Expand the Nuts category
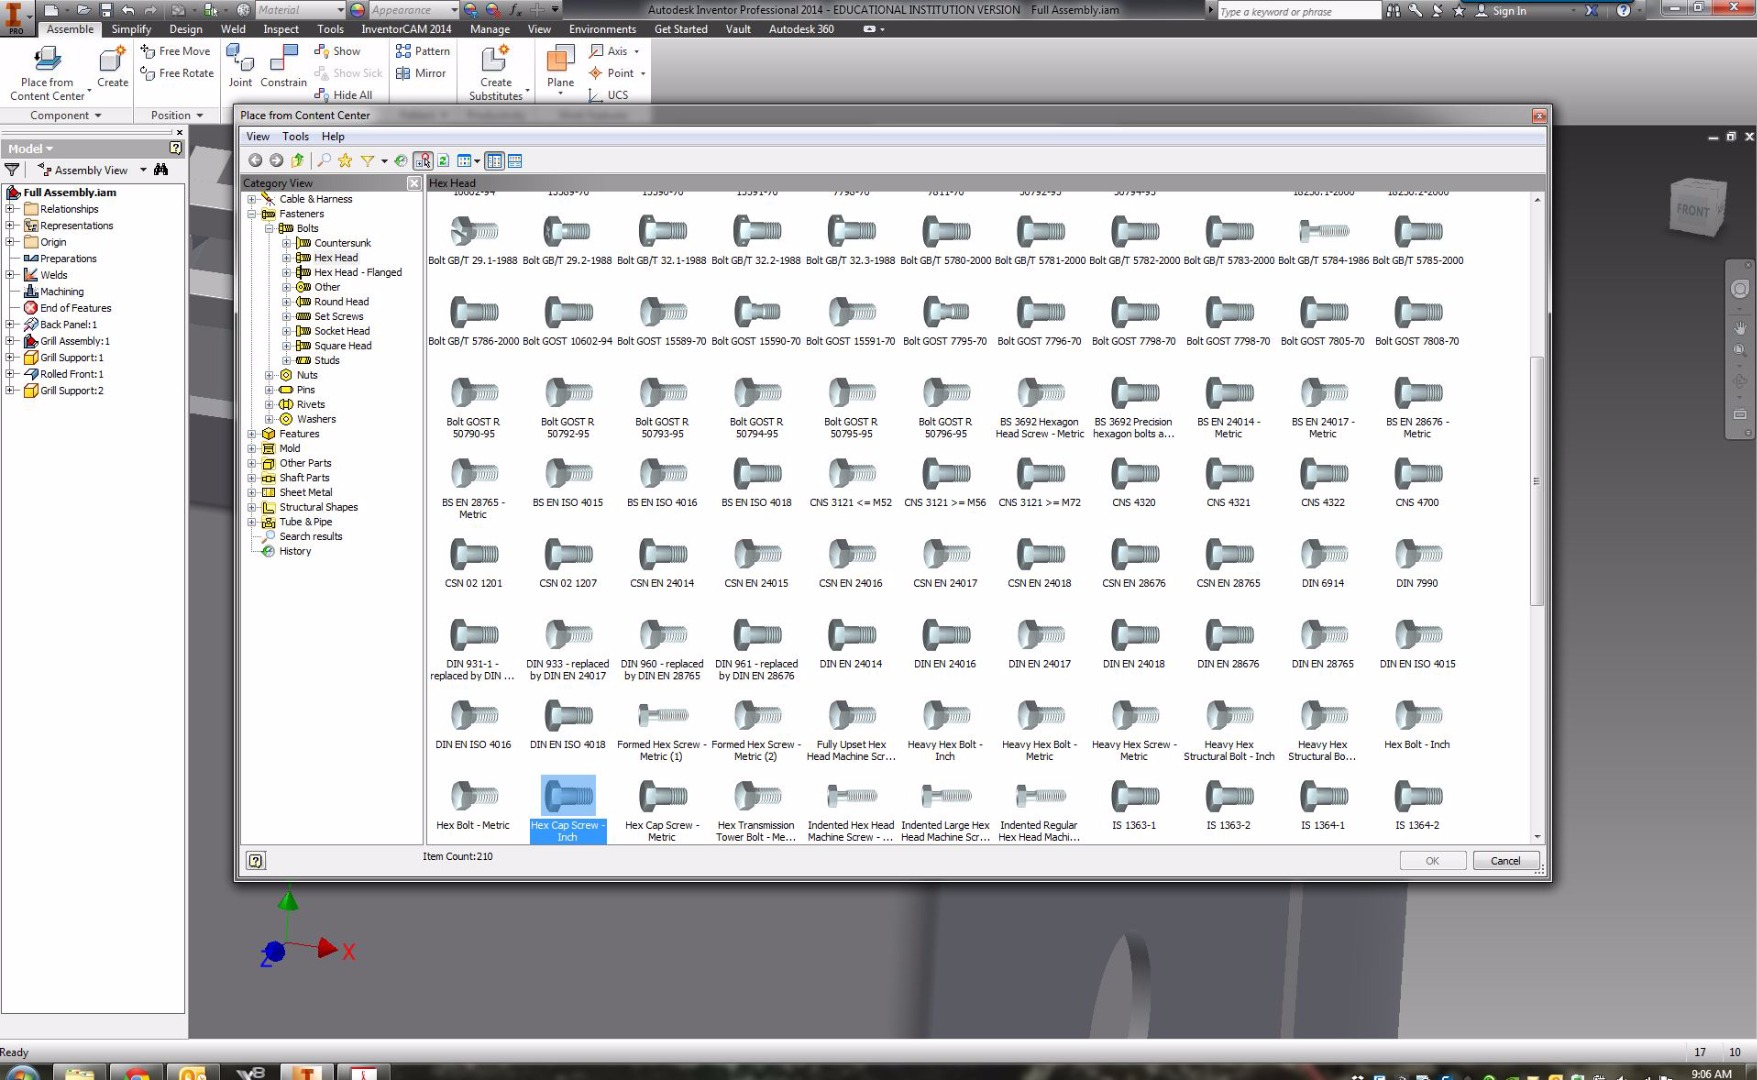1757x1080 pixels. coord(269,375)
